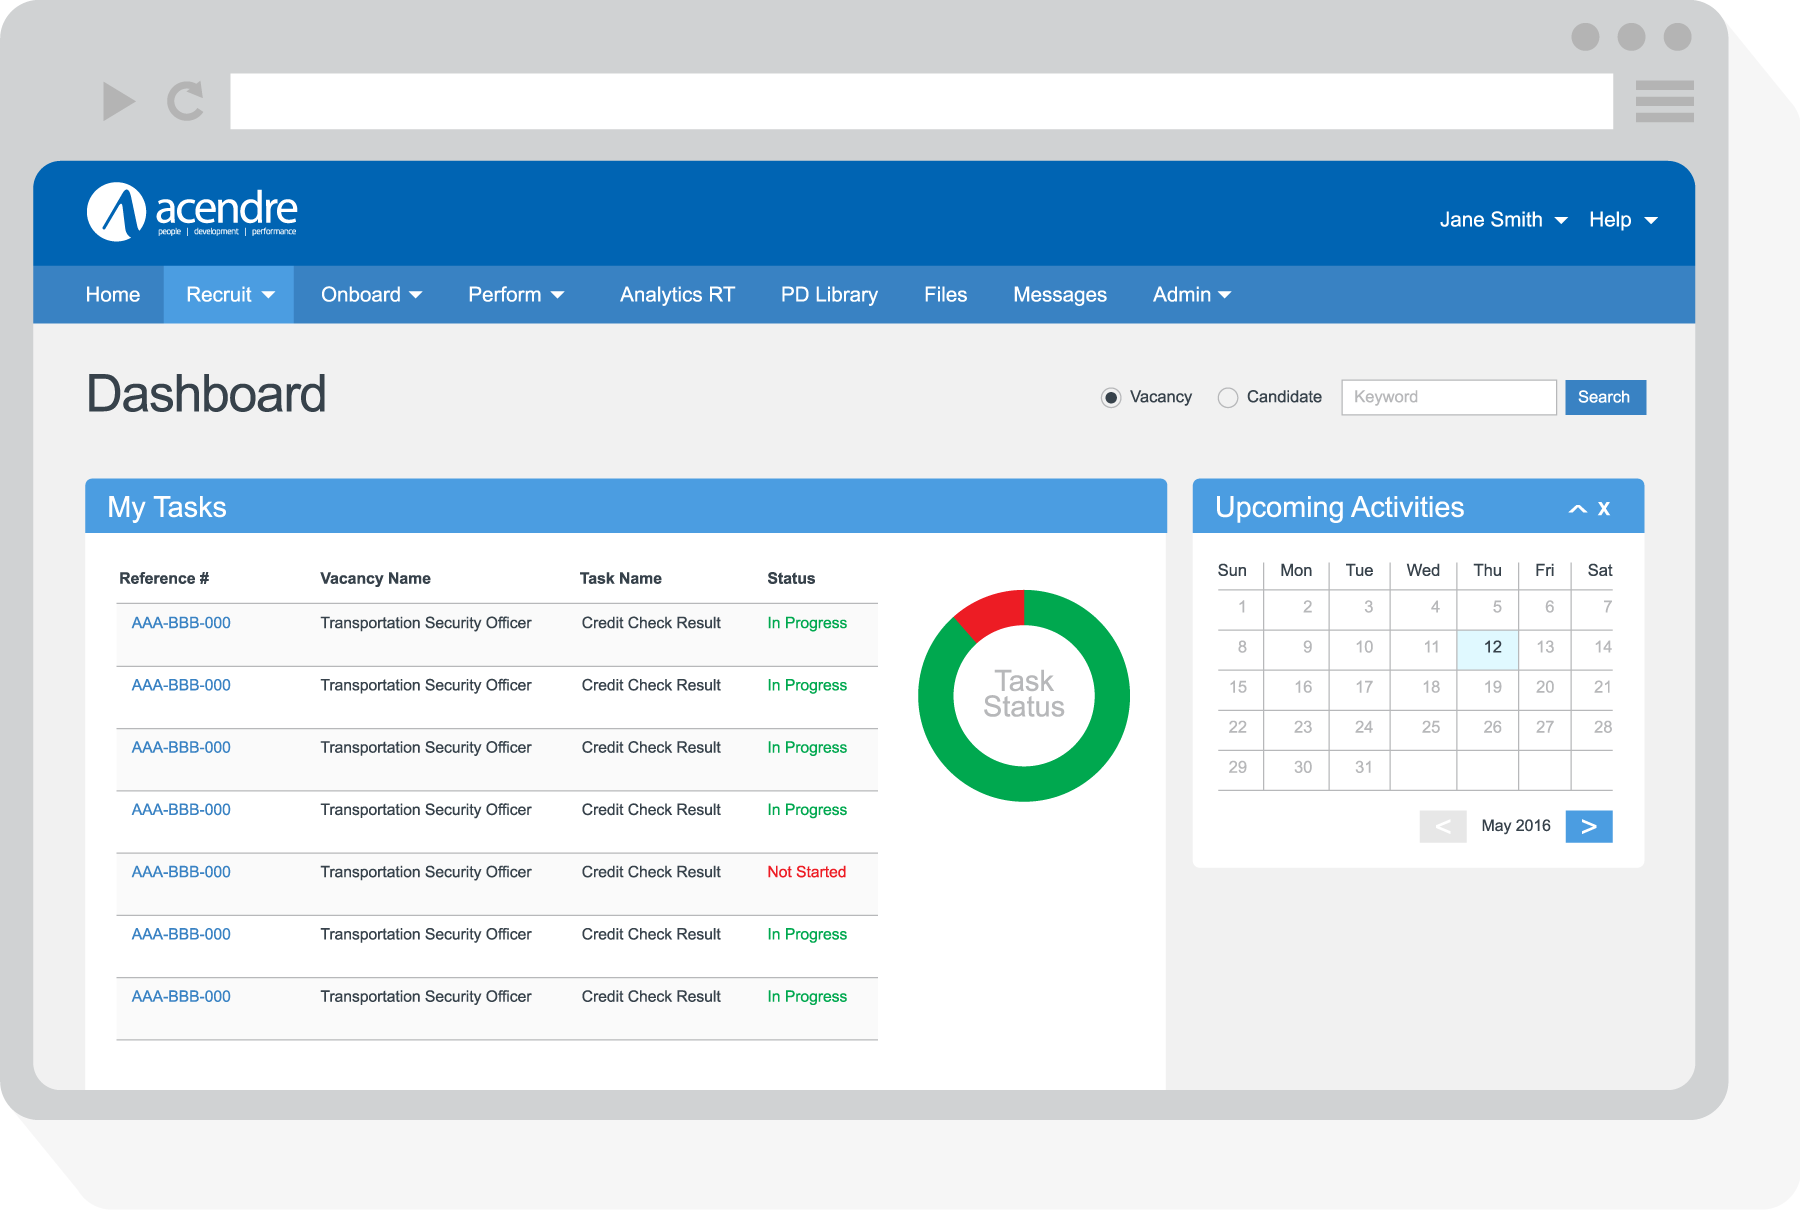The image size is (1800, 1225).
Task: Click the Task Name column header
Action: coord(620,579)
